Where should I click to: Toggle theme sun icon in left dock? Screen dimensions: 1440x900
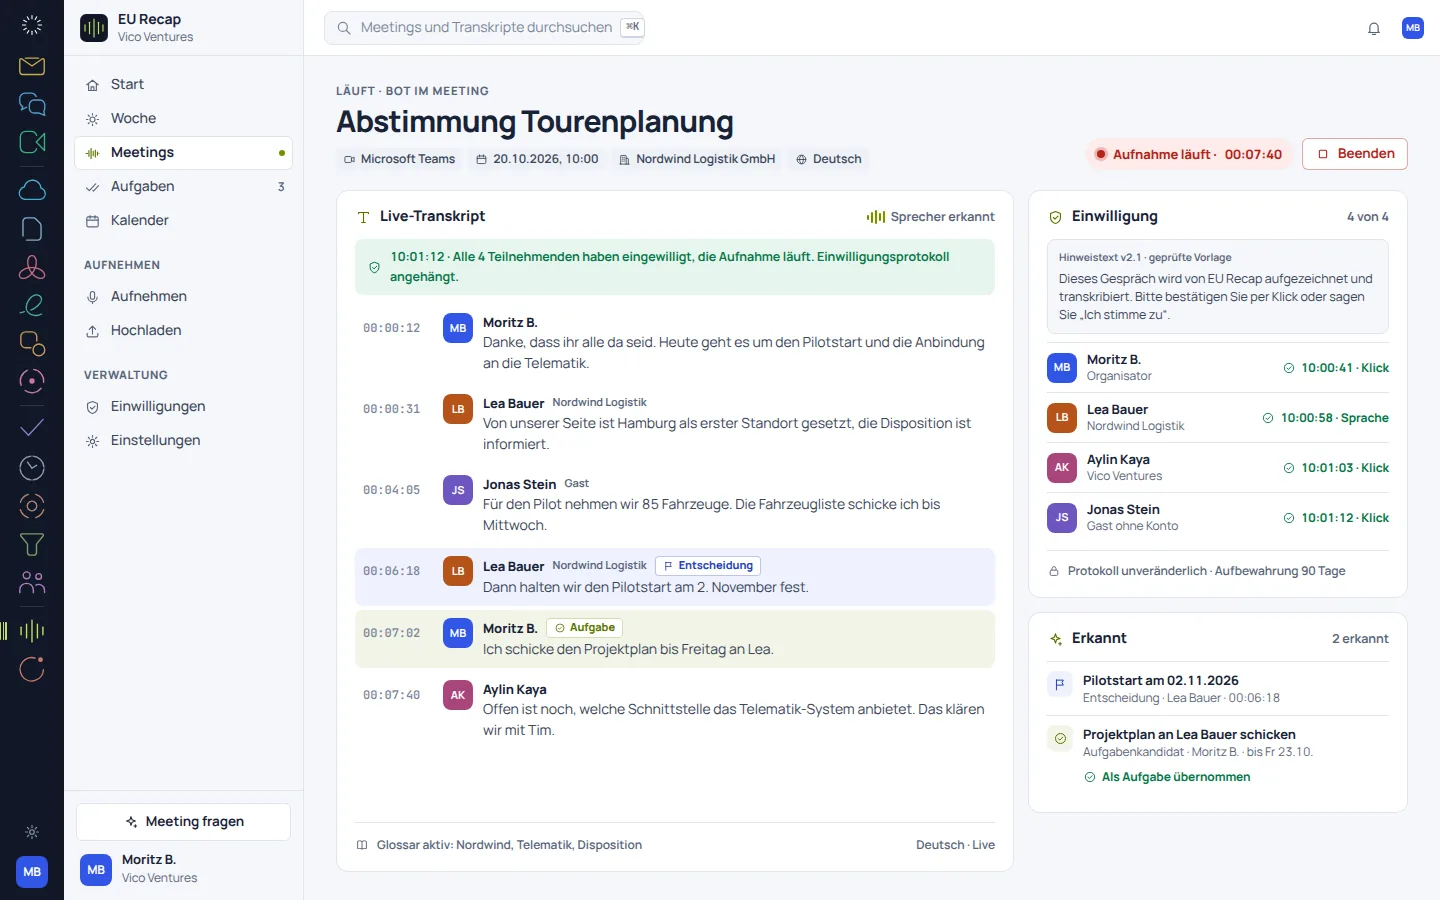coord(32,832)
